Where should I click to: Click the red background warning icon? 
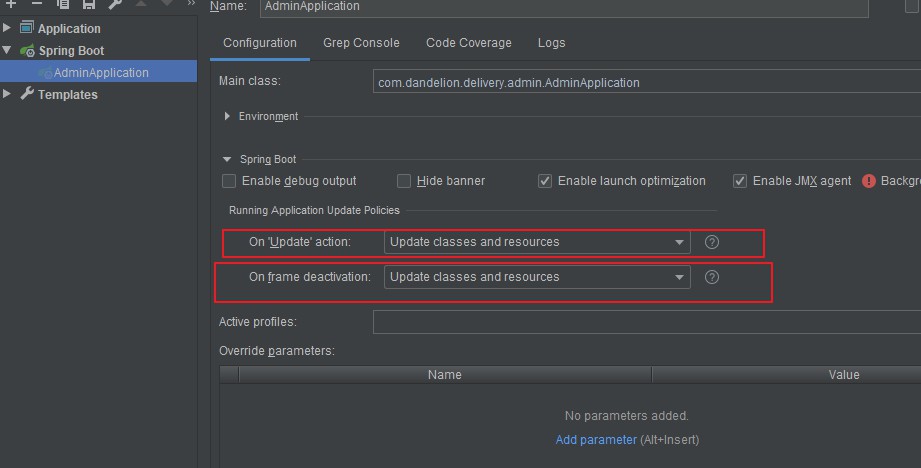(x=869, y=181)
